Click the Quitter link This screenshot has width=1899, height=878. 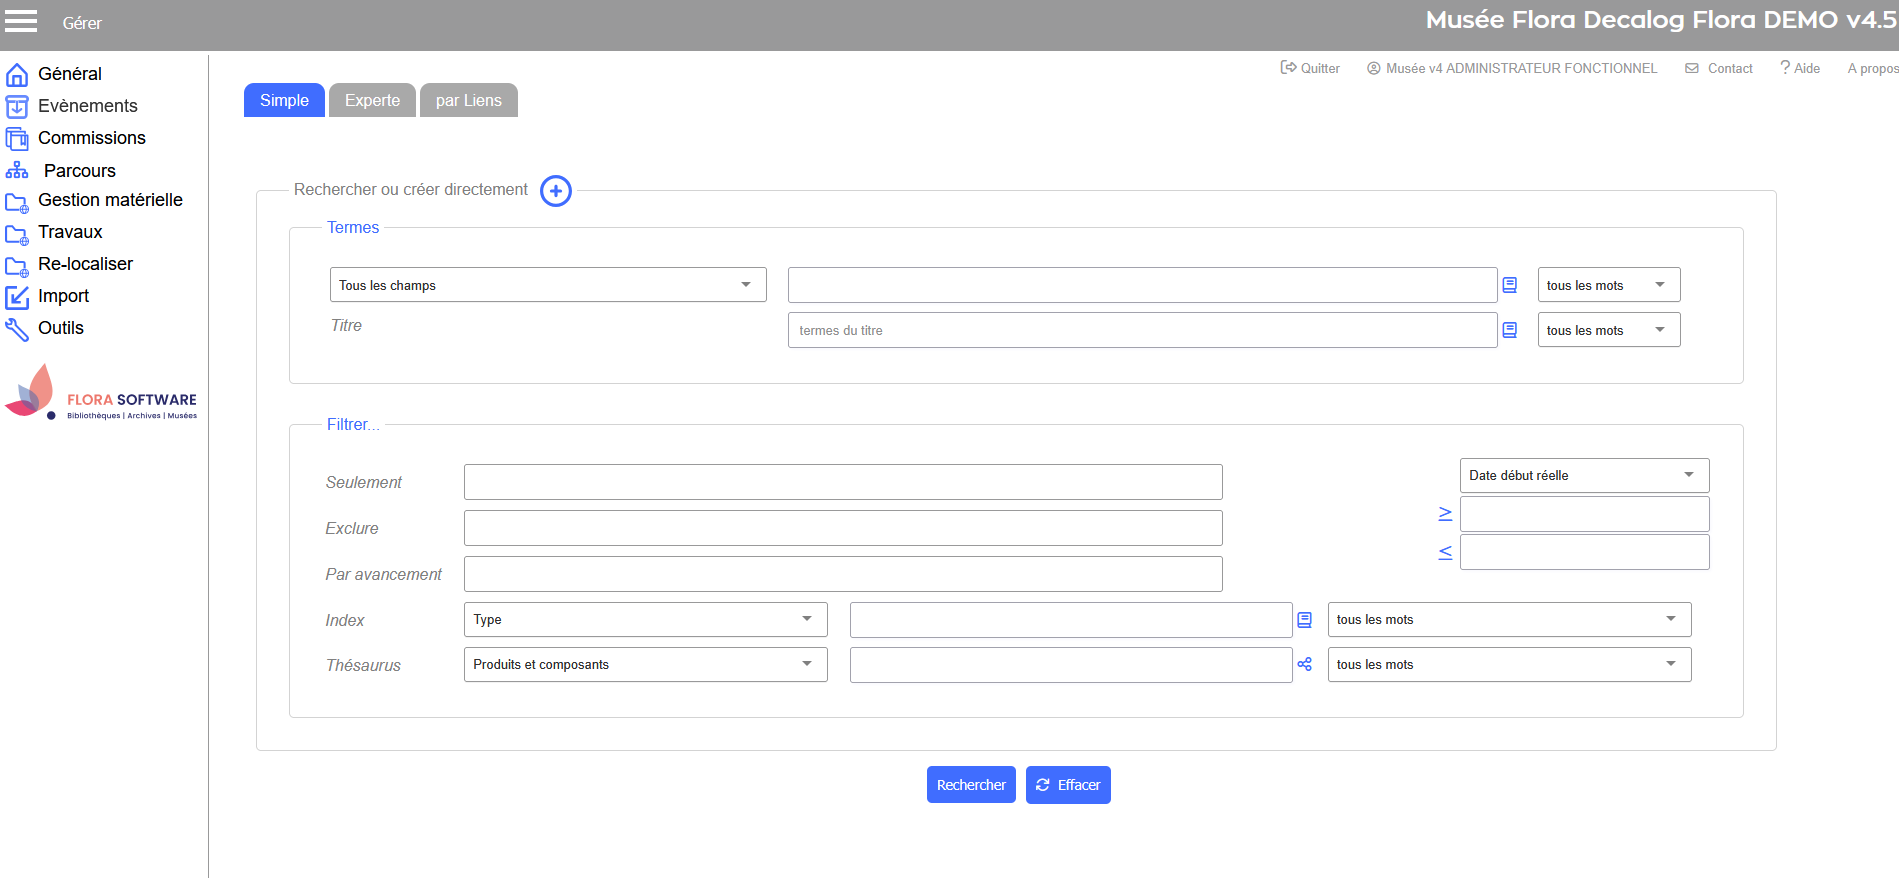1310,68
